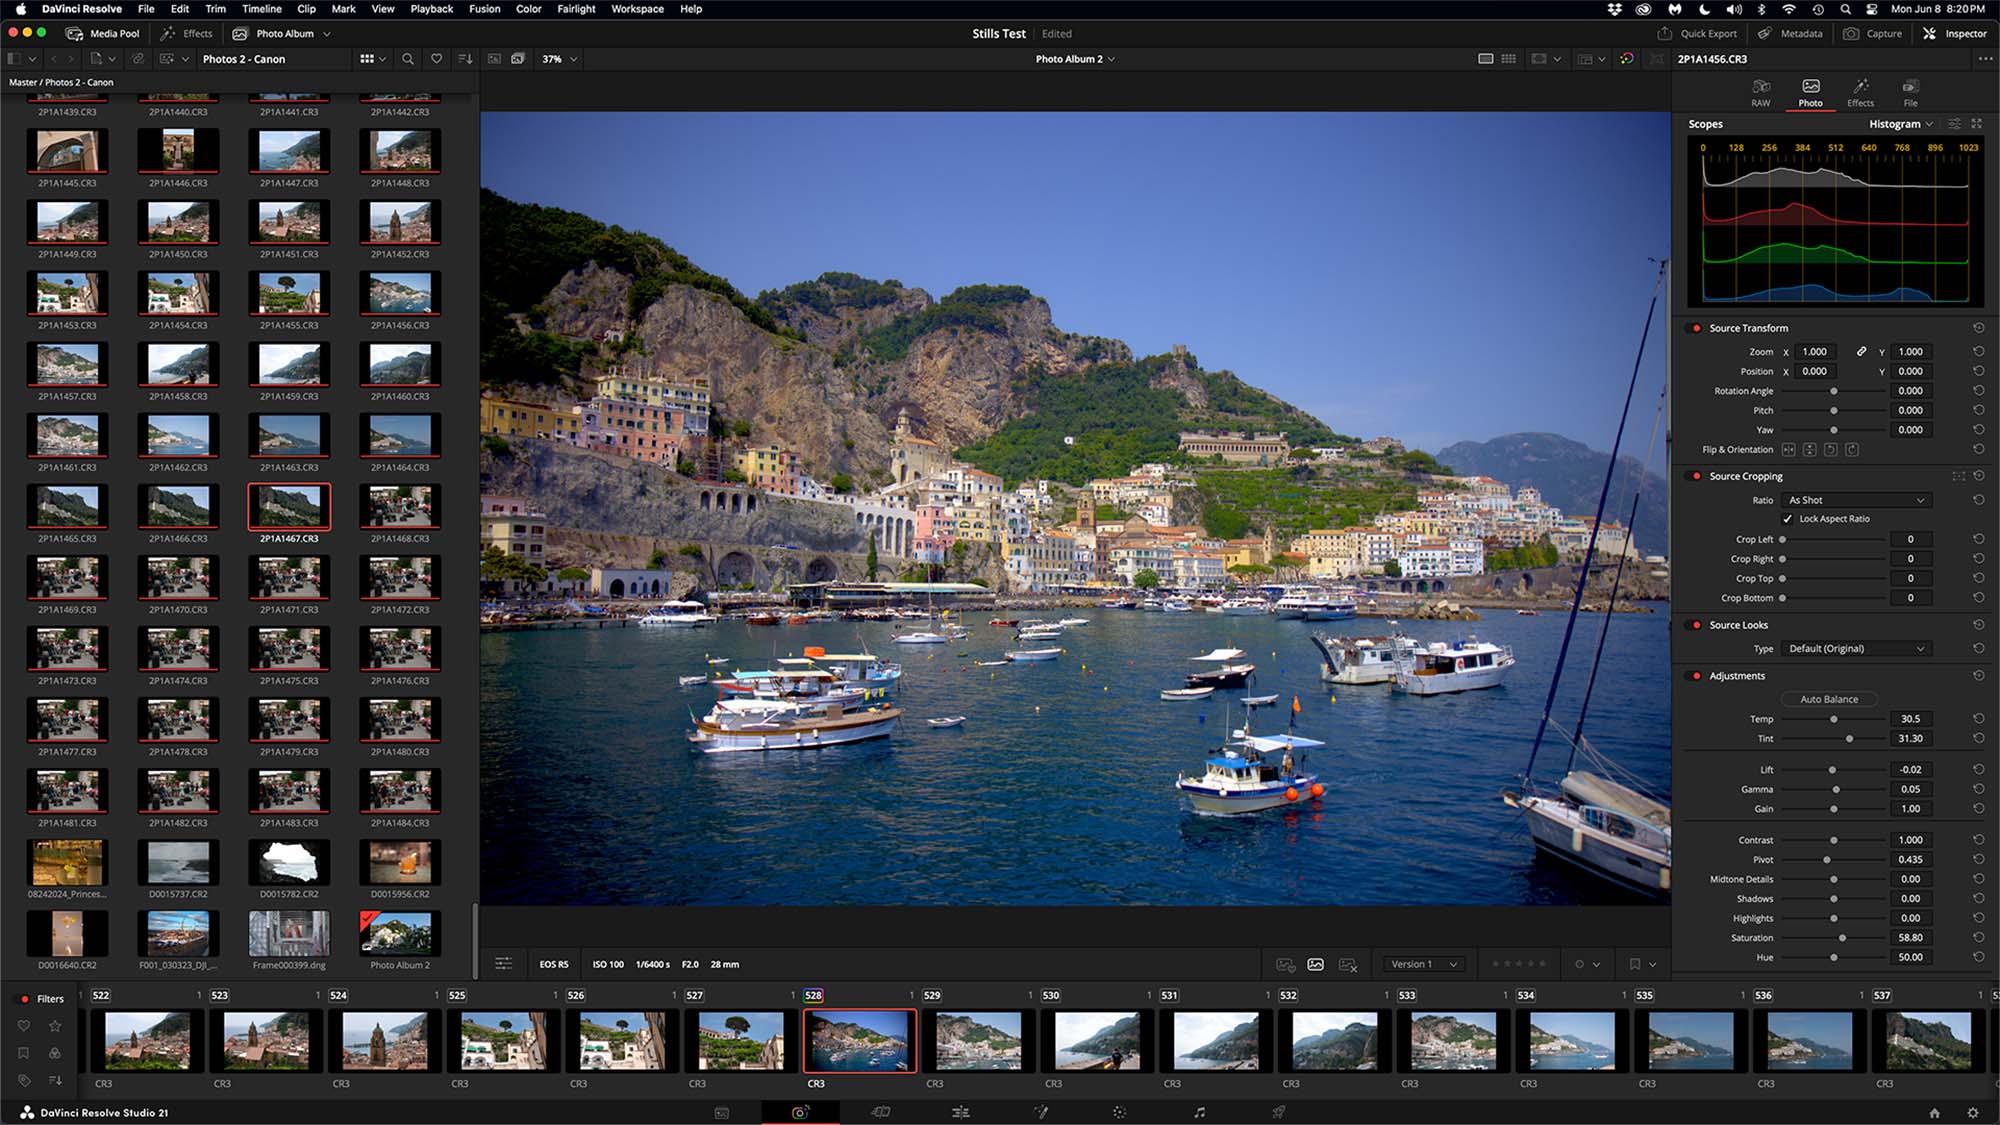Click the Fusion page icon in bottom bar
Screen dimensions: 2000x1125
click(1040, 1112)
